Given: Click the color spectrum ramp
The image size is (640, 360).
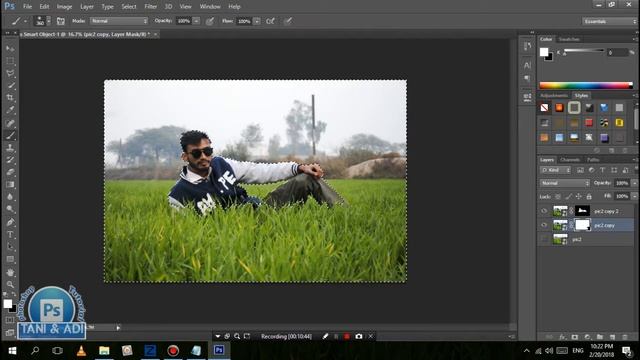Looking at the screenshot, I should pos(586,85).
